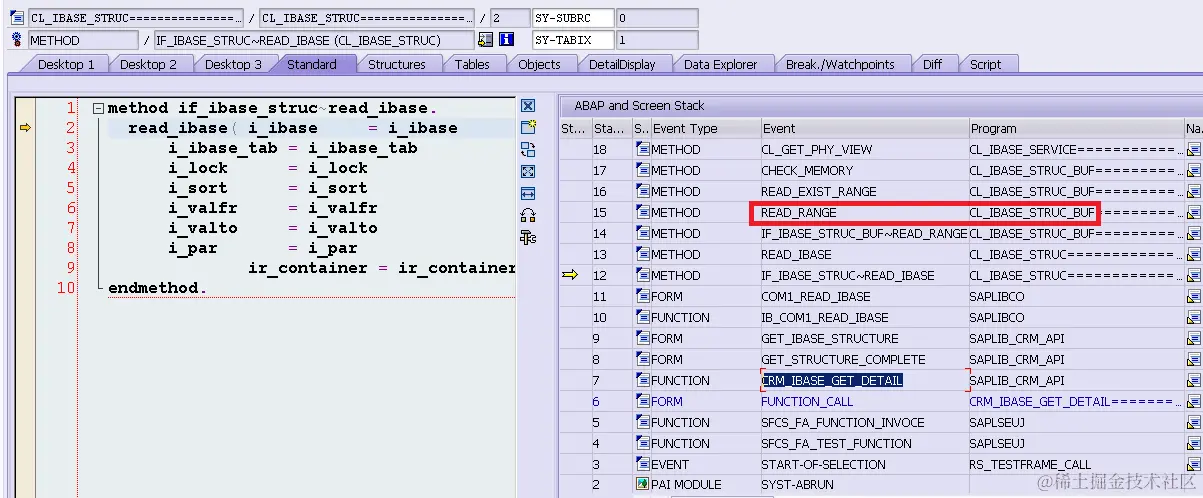Click the icon left of blue info icon

click(x=486, y=40)
